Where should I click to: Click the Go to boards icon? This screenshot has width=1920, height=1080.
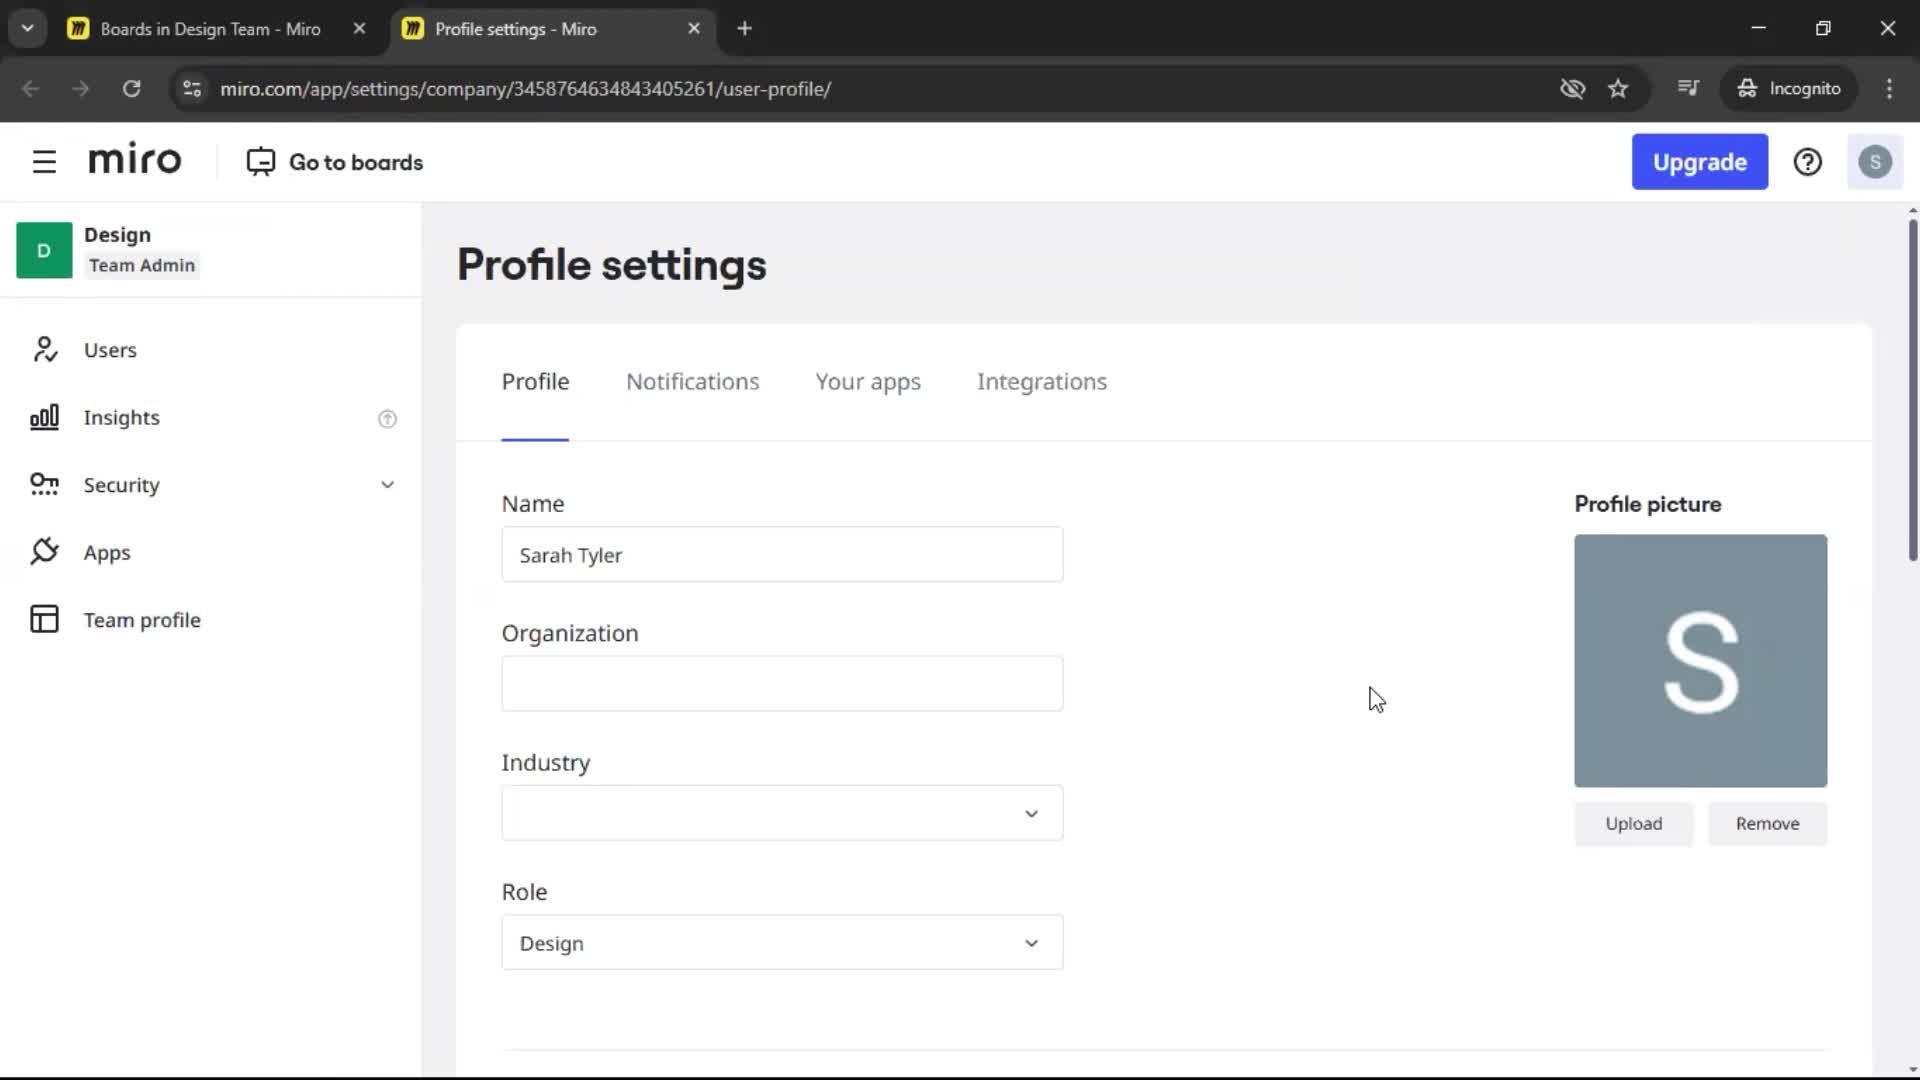[261, 162]
